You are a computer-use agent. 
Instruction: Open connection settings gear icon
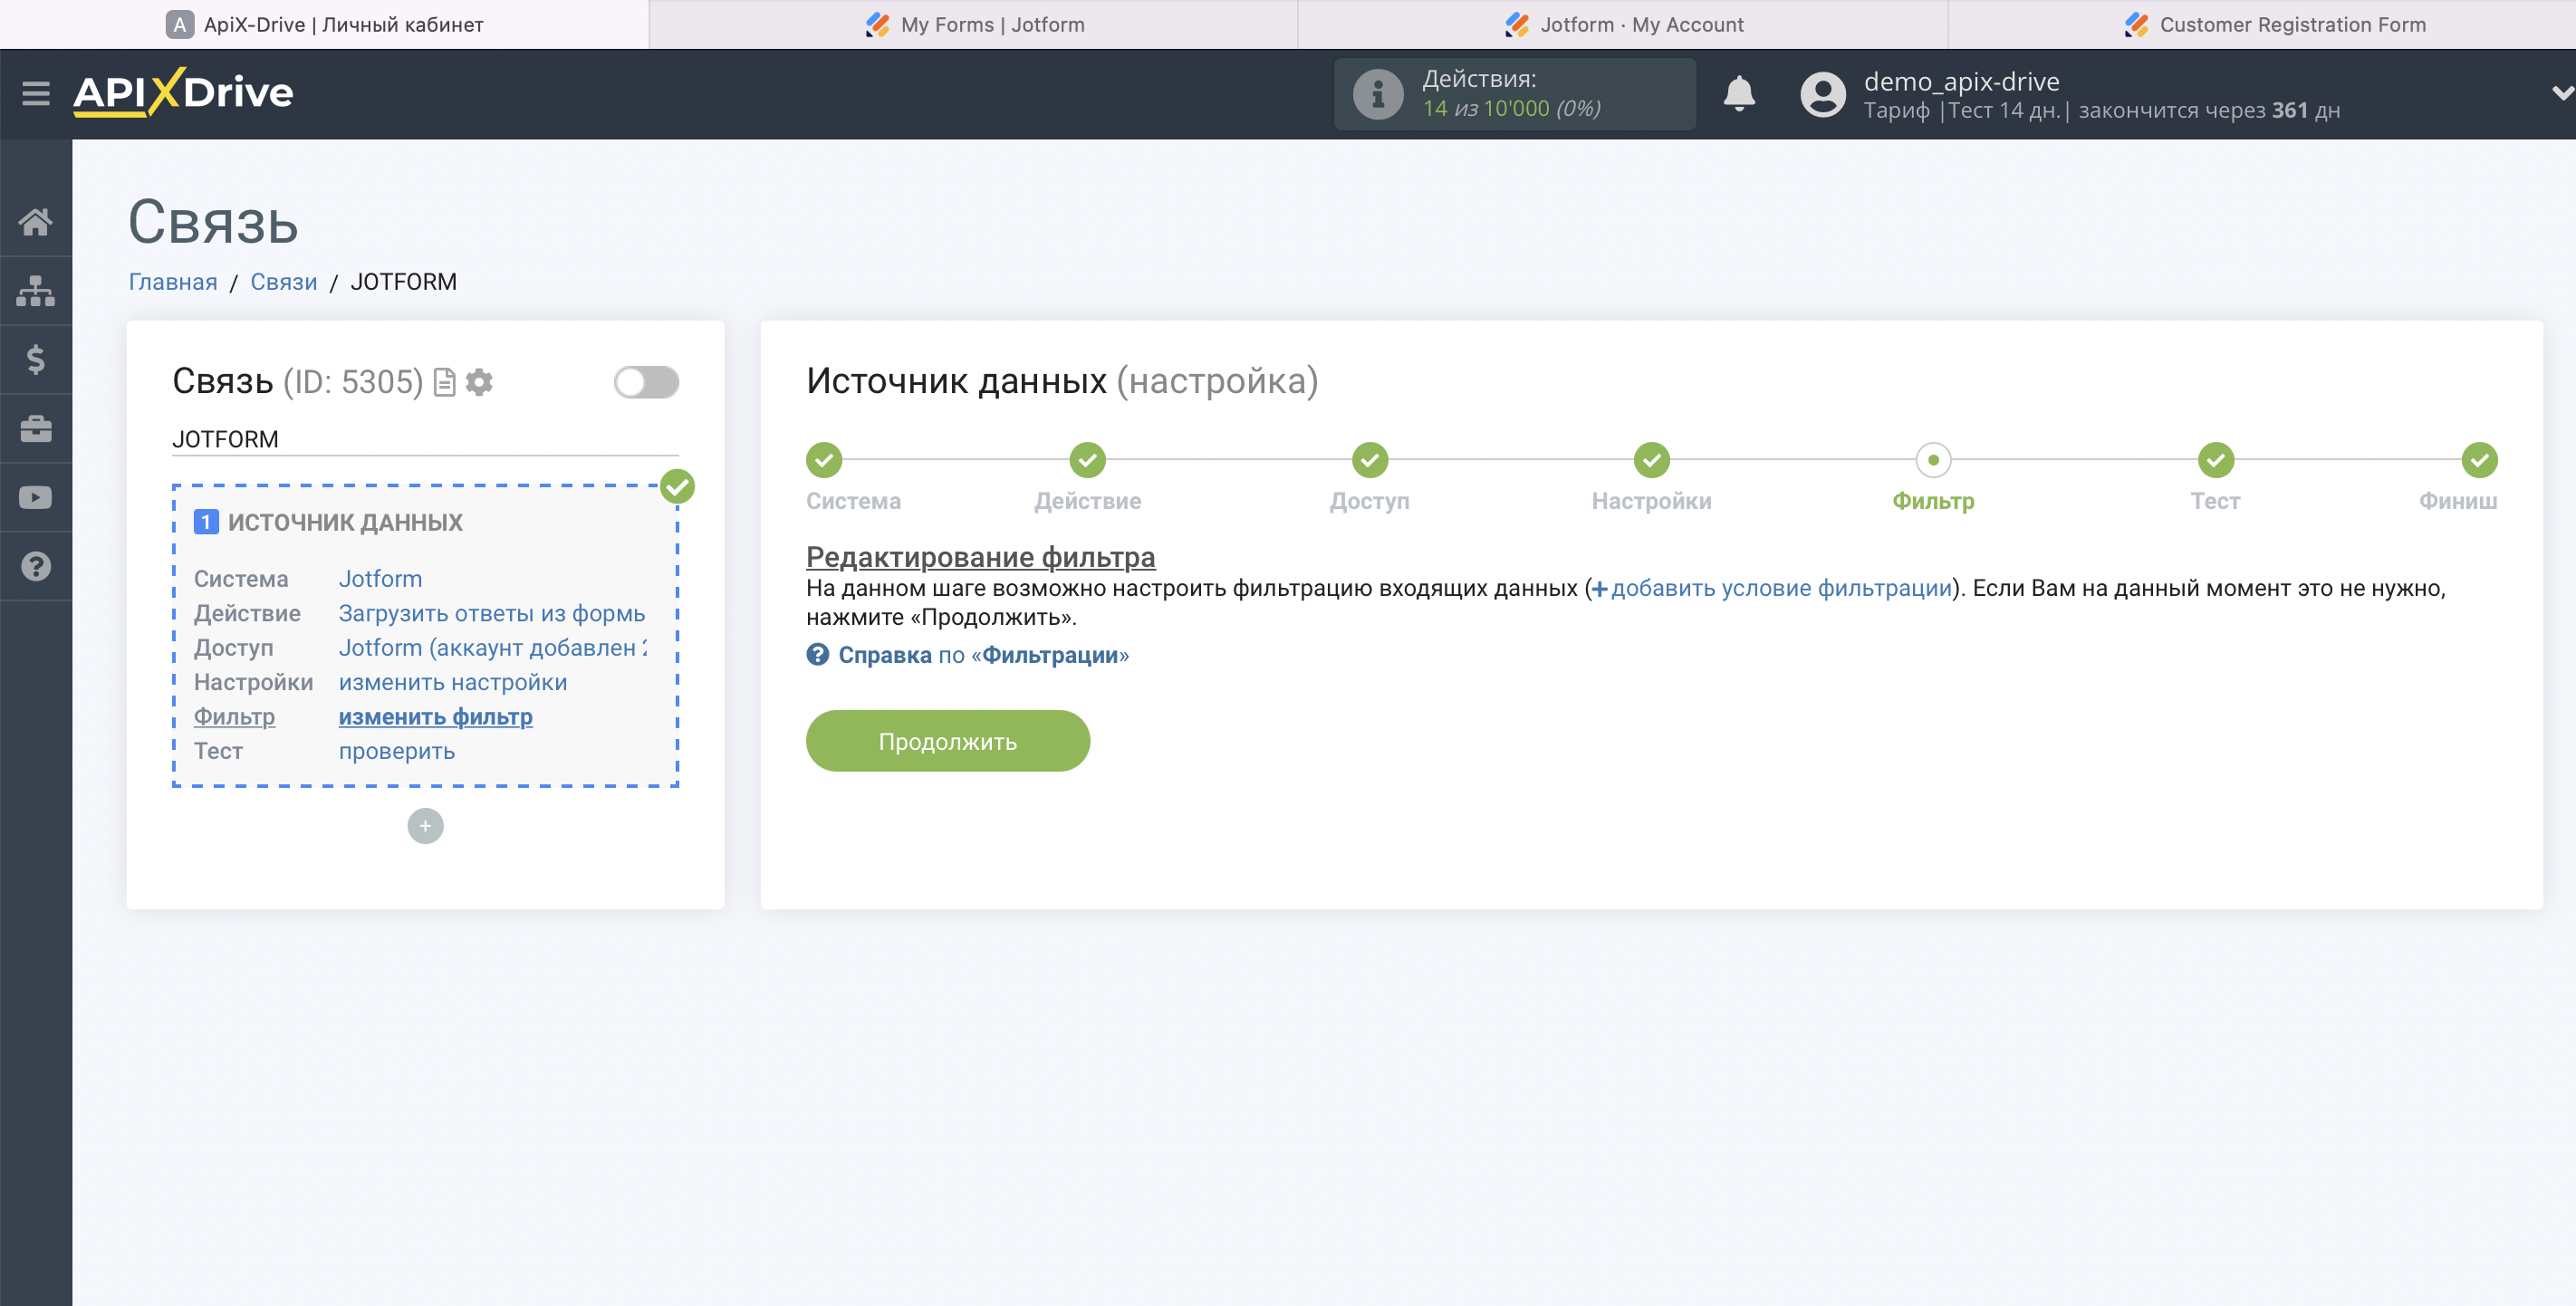coord(480,382)
